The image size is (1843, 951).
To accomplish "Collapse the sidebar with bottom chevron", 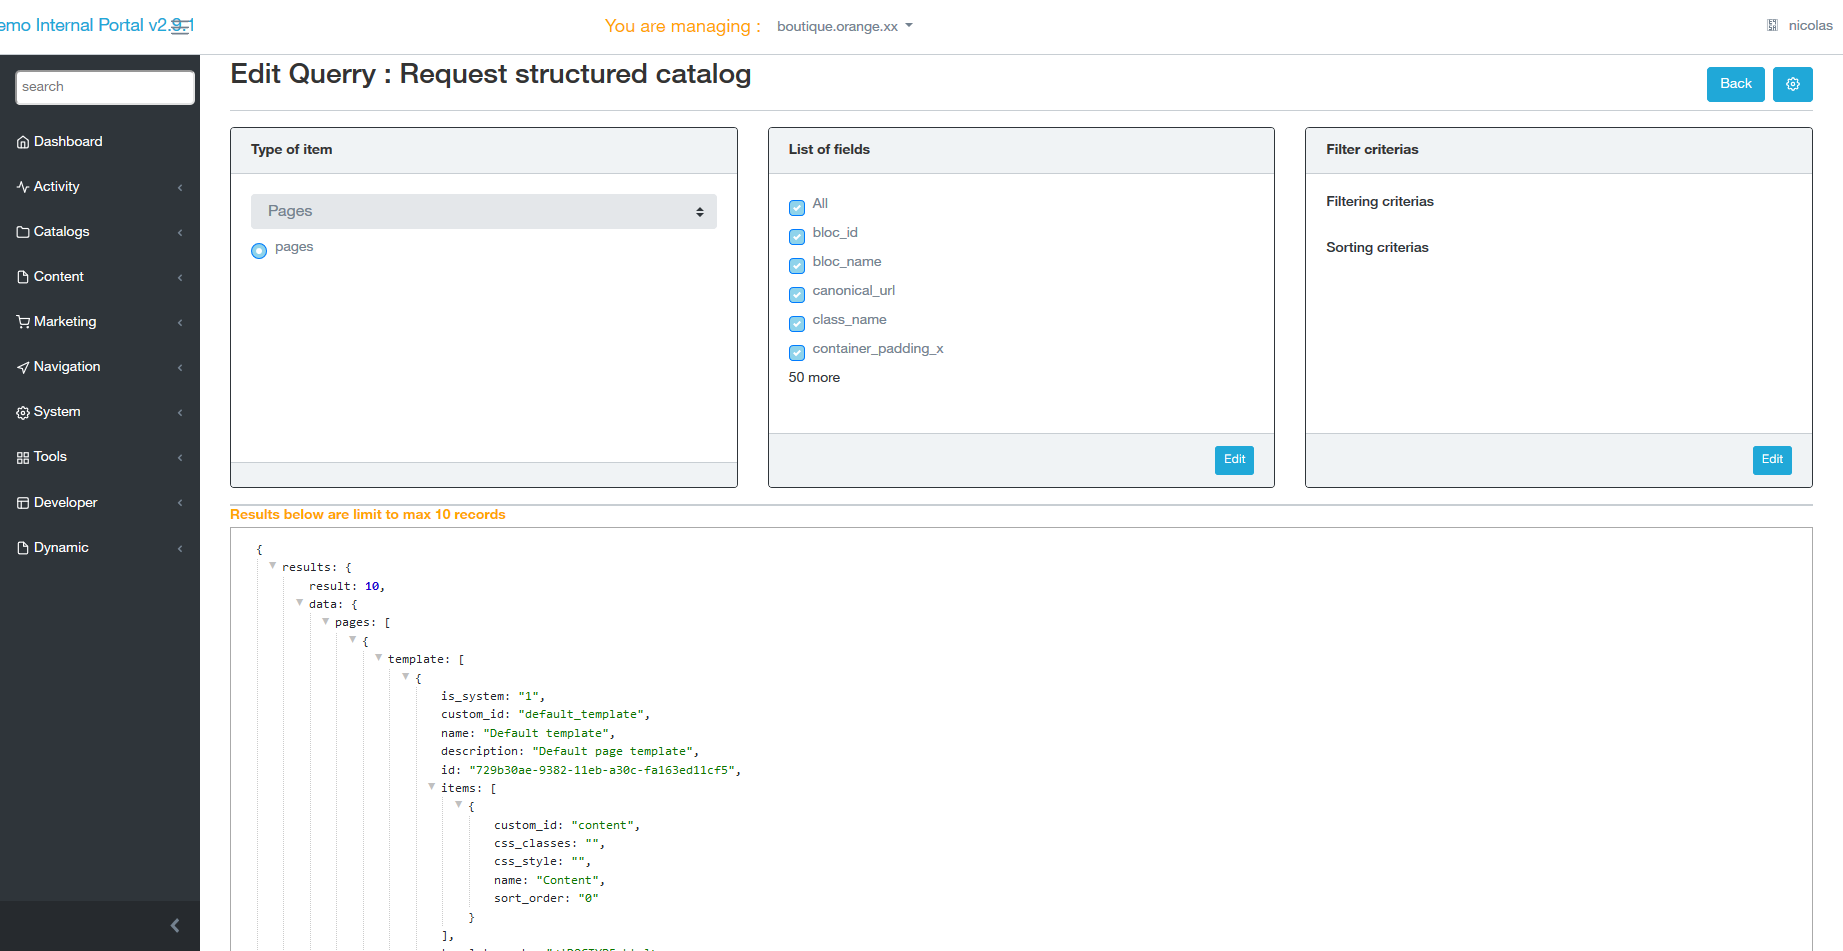I will coord(175,925).
